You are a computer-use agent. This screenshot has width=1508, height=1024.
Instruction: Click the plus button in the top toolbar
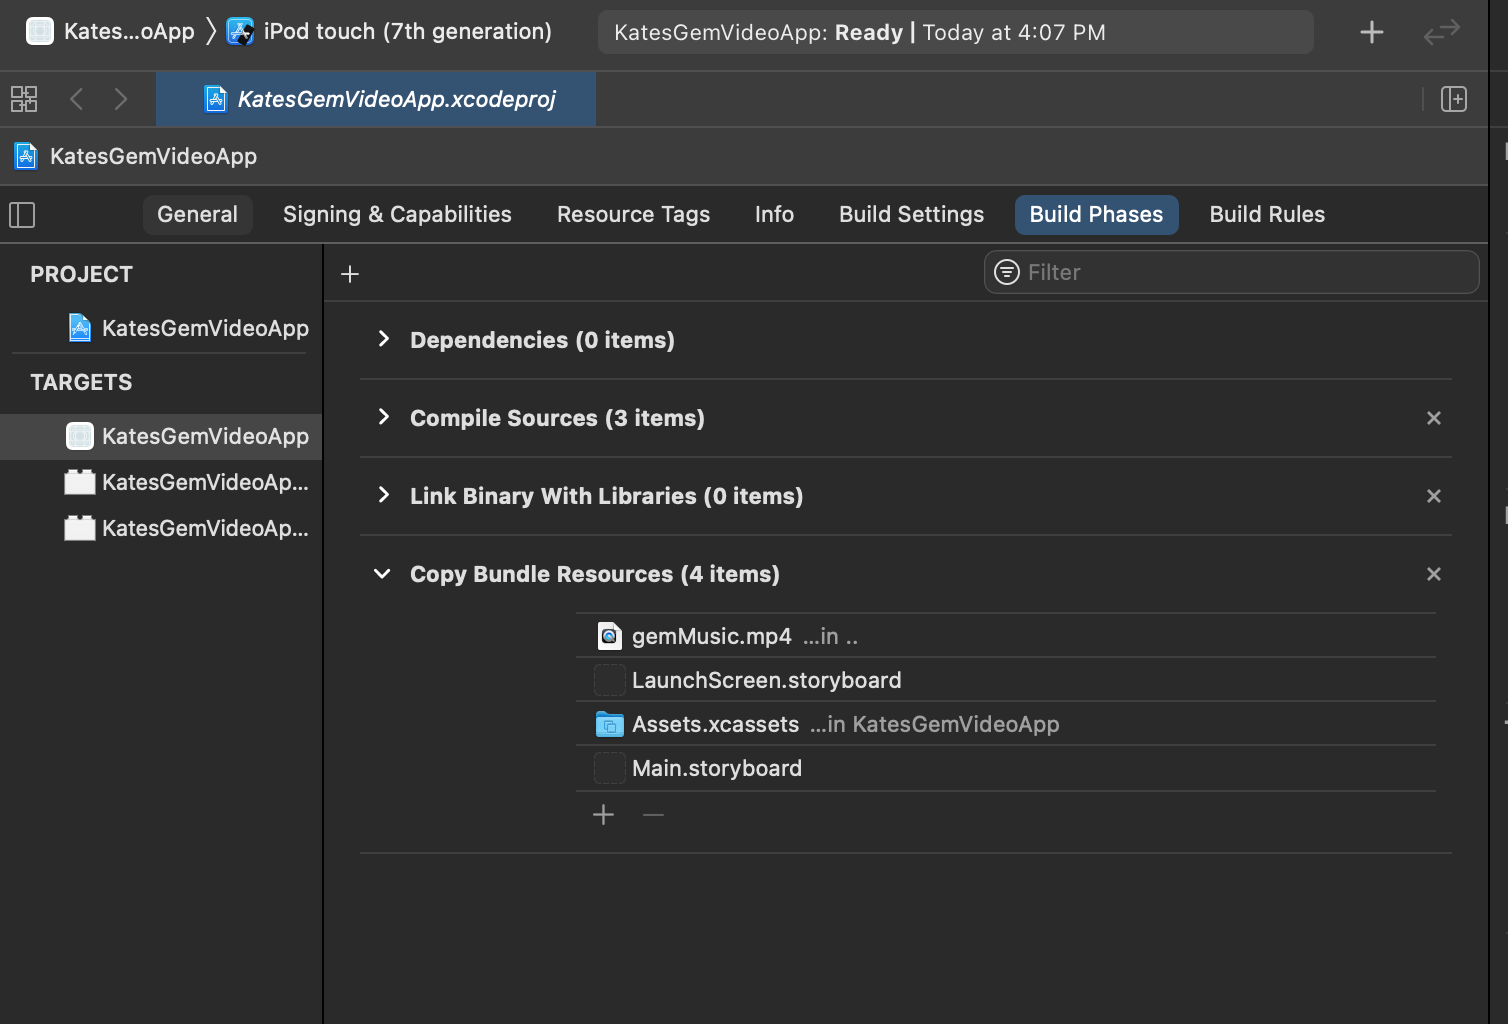pos(1371,33)
